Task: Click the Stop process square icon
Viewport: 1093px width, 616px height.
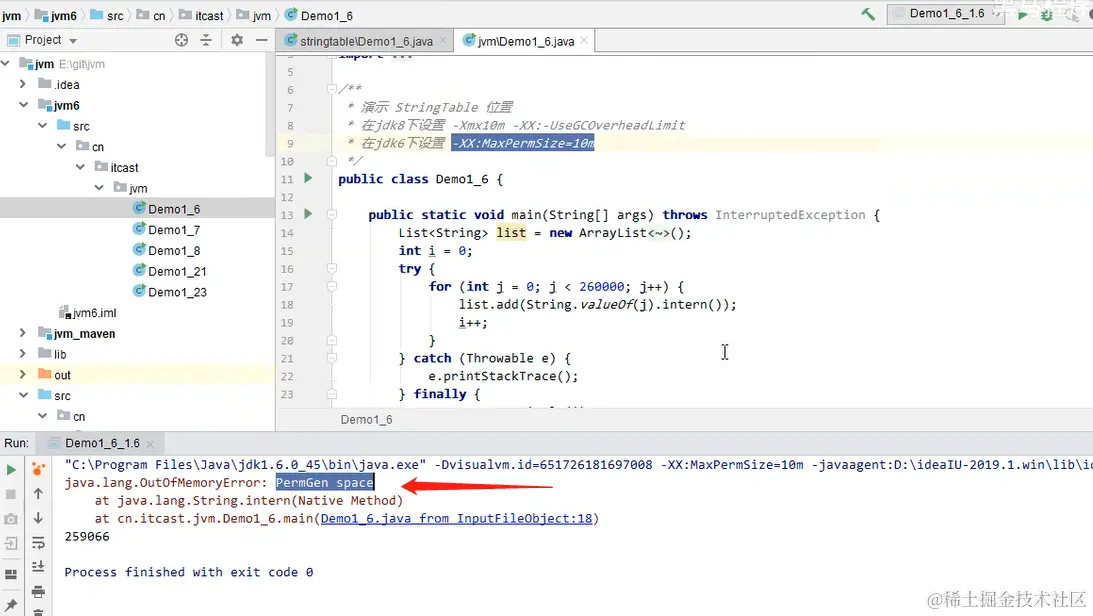Action: pyautogui.click(x=10, y=494)
